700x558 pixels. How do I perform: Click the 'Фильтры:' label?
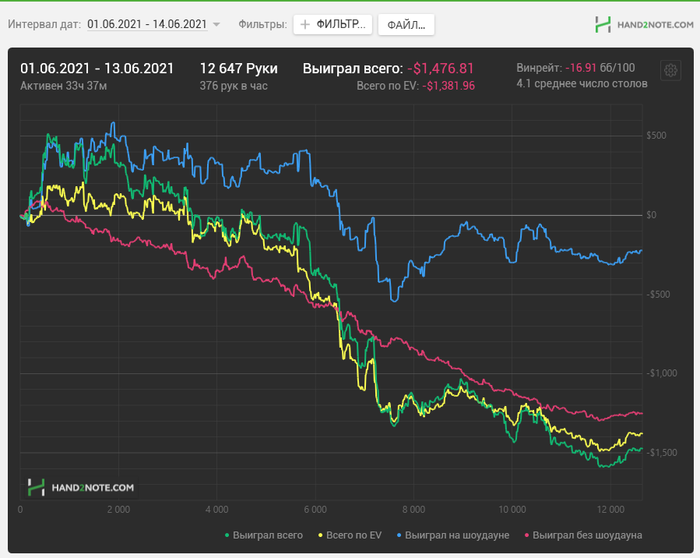click(x=262, y=24)
